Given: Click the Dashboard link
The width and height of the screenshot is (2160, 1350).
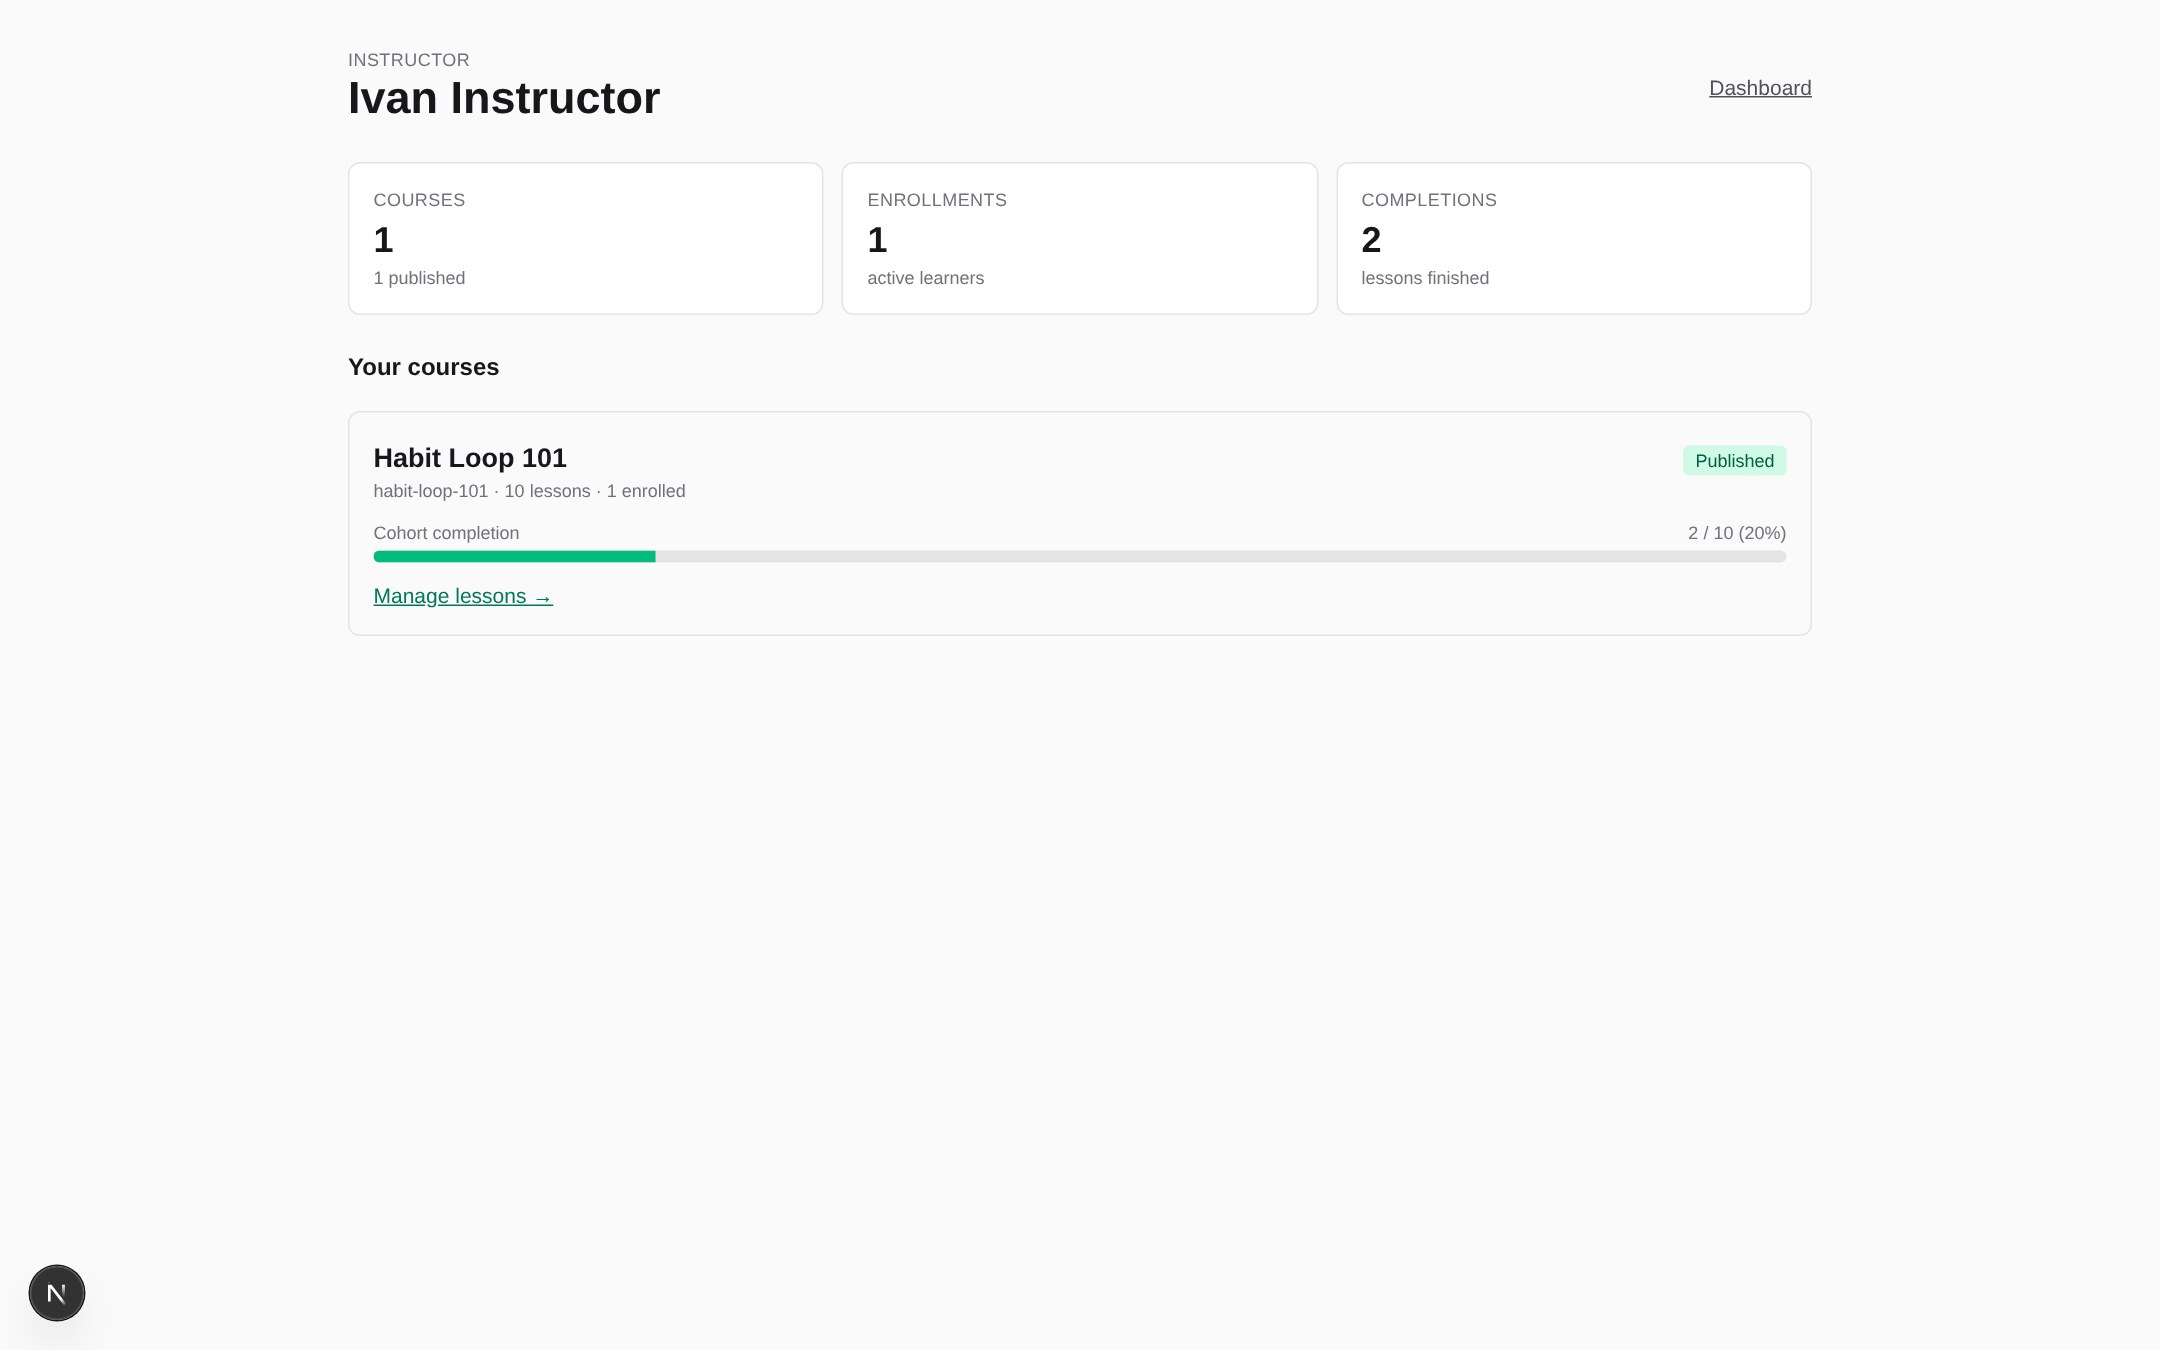Looking at the screenshot, I should (x=1758, y=88).
